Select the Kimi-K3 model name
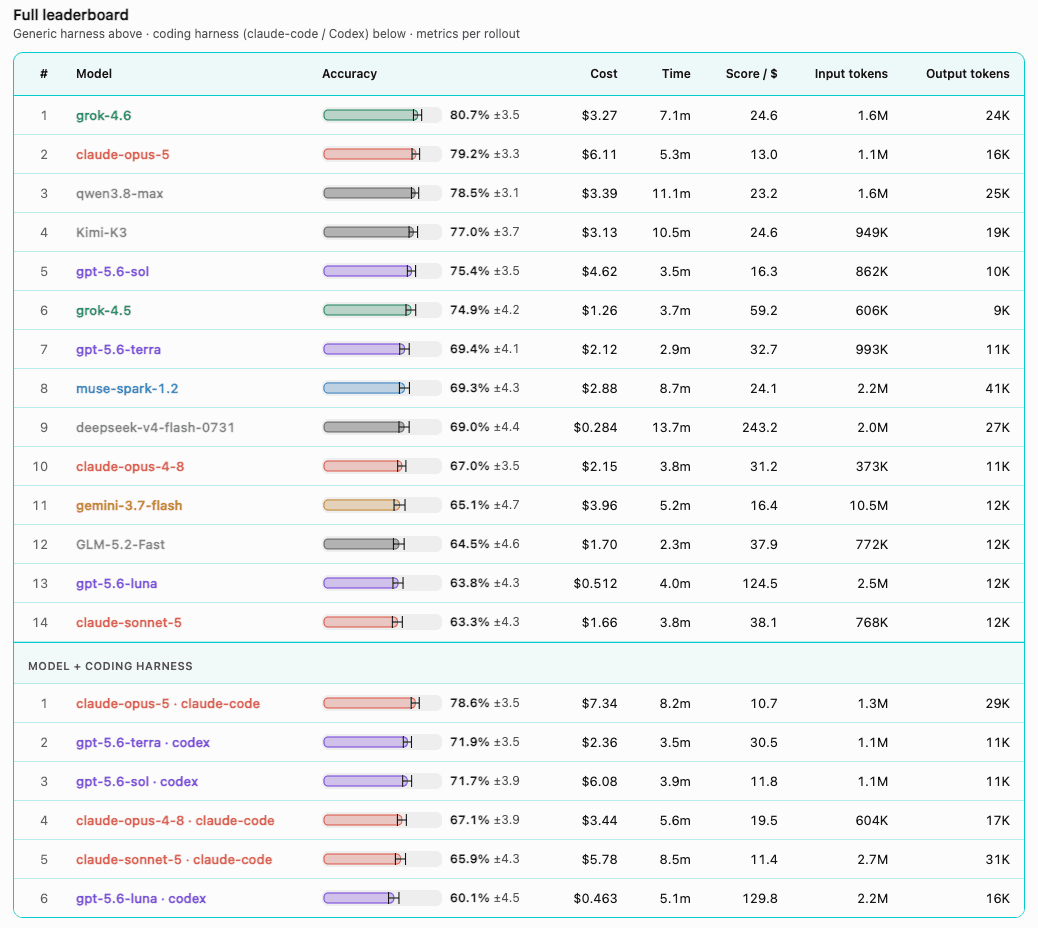This screenshot has width=1038, height=928. pyautogui.click(x=101, y=233)
